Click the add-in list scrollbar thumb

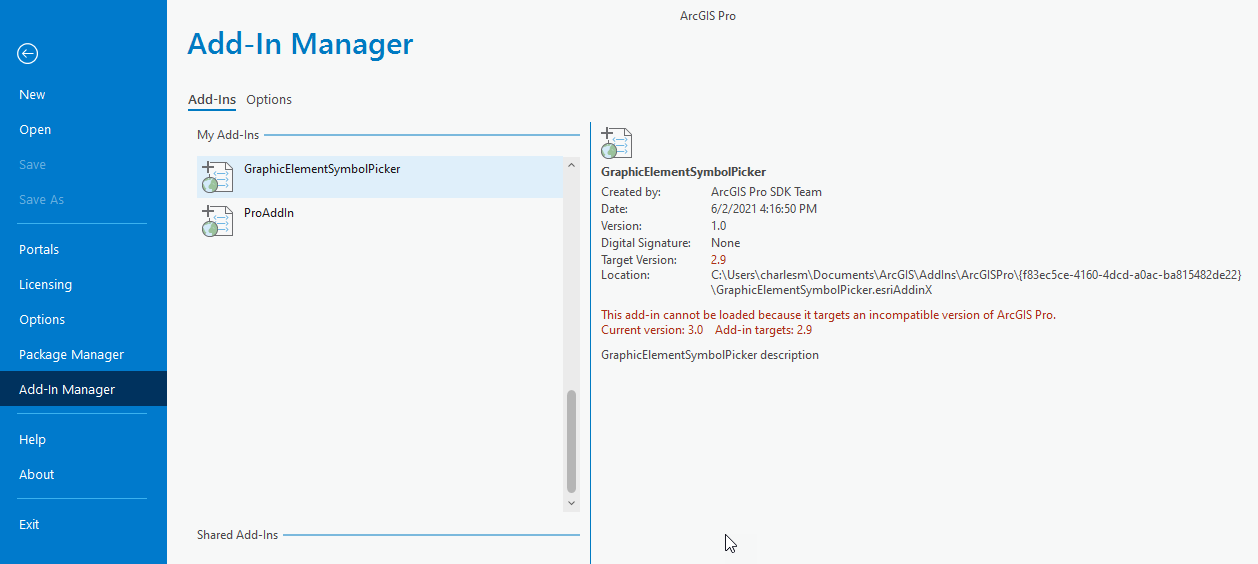coord(572,440)
